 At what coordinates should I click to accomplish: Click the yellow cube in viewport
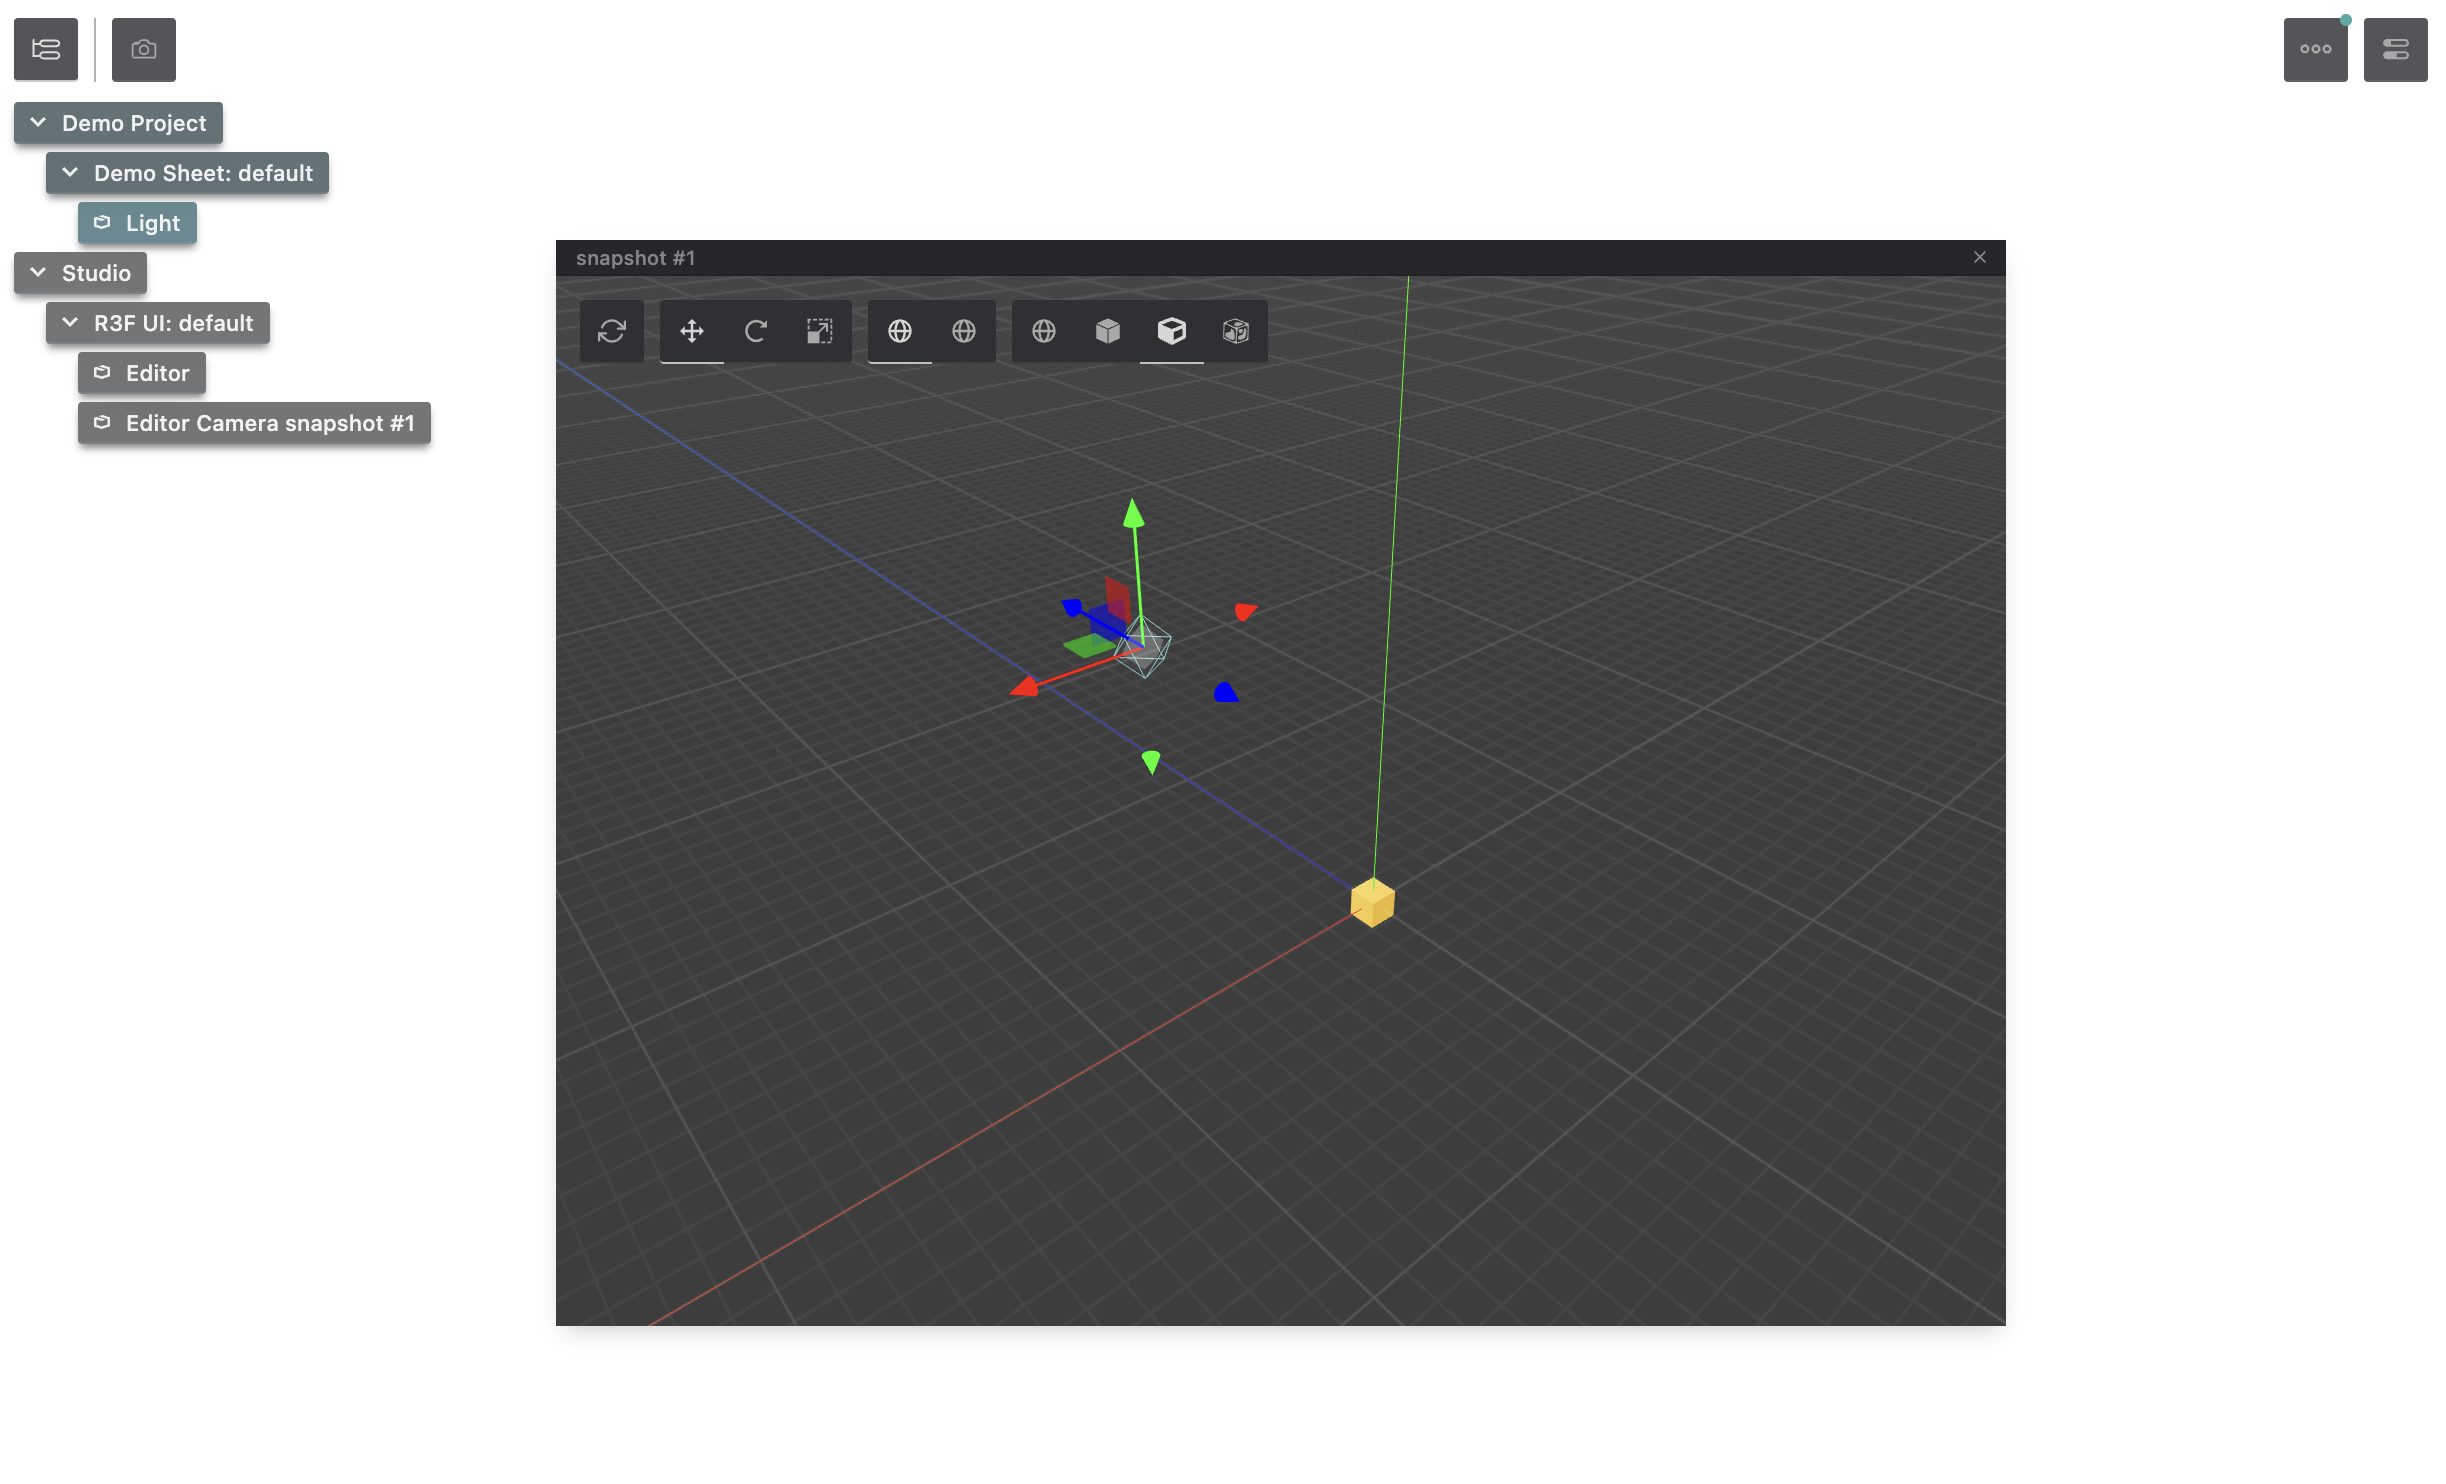pyautogui.click(x=1372, y=903)
